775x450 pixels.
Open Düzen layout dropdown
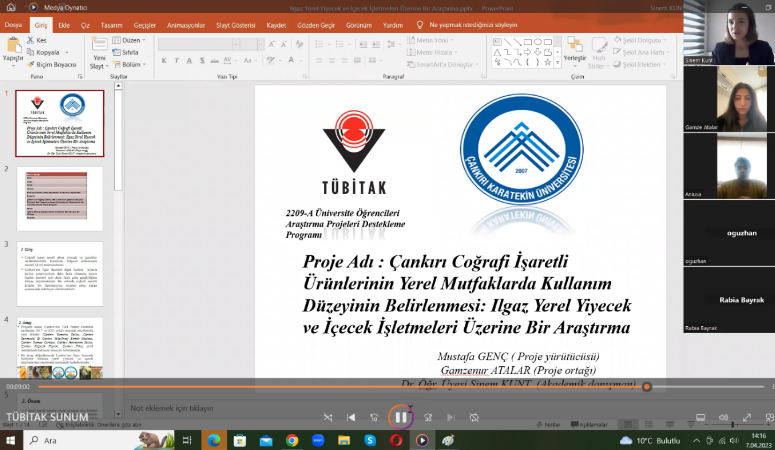point(129,40)
